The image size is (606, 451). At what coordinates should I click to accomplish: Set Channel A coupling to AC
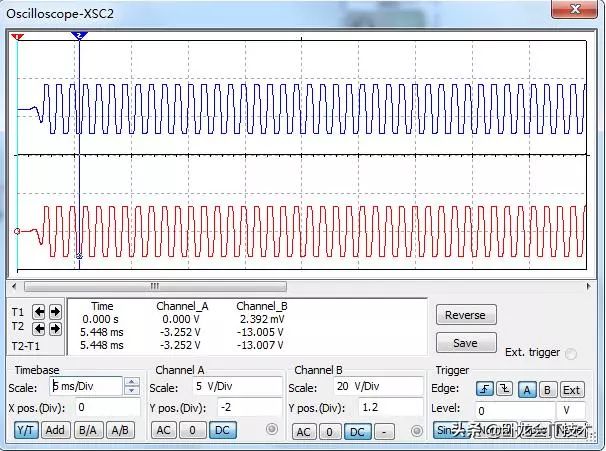[x=163, y=430]
